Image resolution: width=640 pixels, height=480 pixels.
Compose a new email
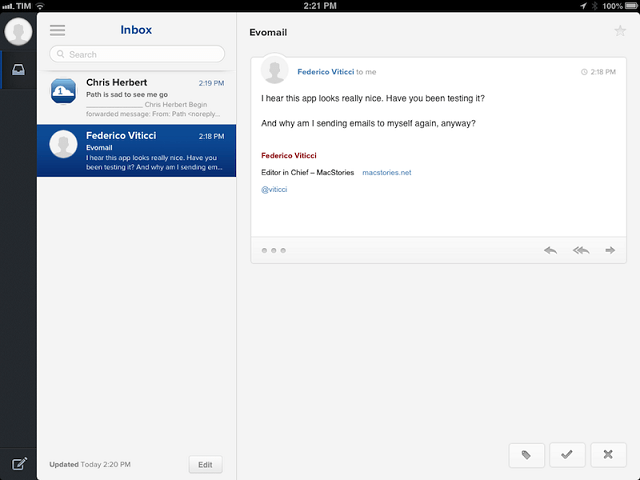[x=18, y=463]
